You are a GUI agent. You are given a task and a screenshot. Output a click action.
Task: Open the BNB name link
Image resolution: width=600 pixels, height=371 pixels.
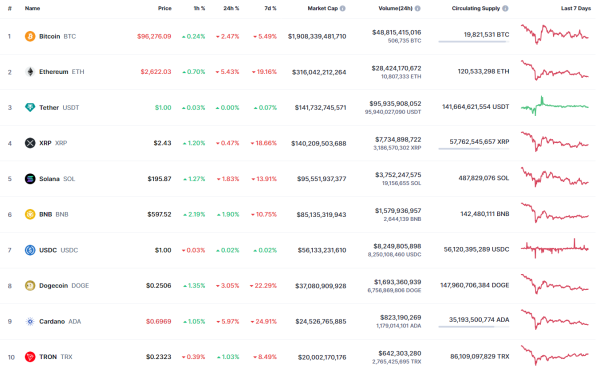[x=54, y=214]
